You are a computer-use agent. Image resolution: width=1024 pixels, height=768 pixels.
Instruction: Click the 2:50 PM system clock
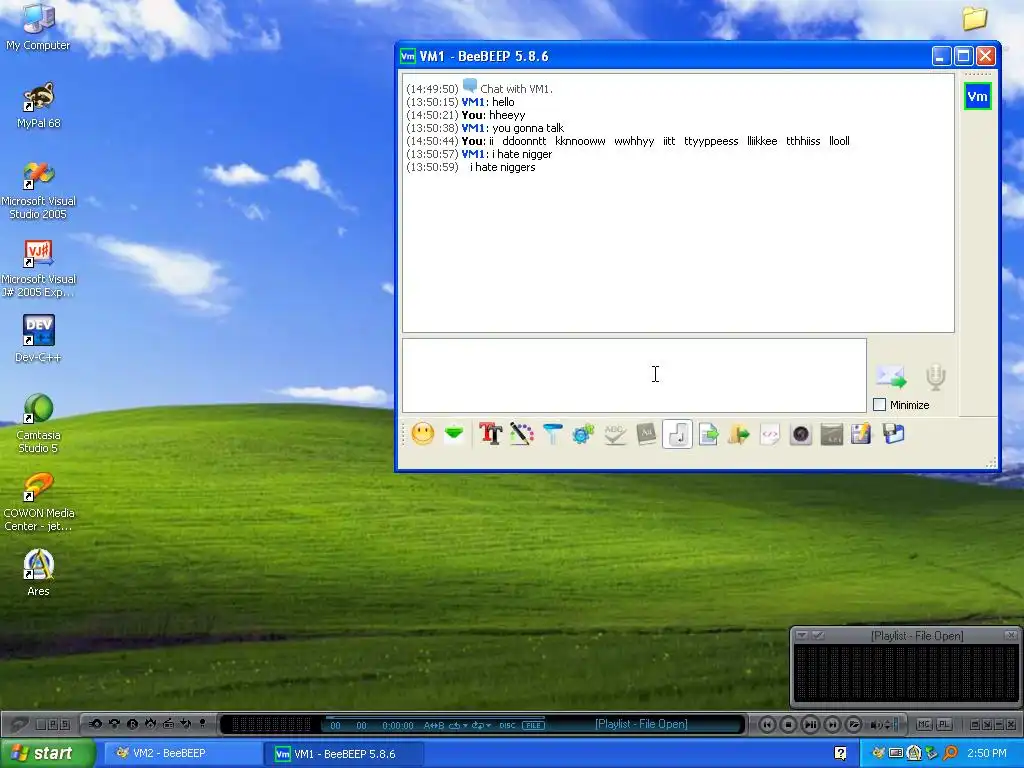click(987, 754)
